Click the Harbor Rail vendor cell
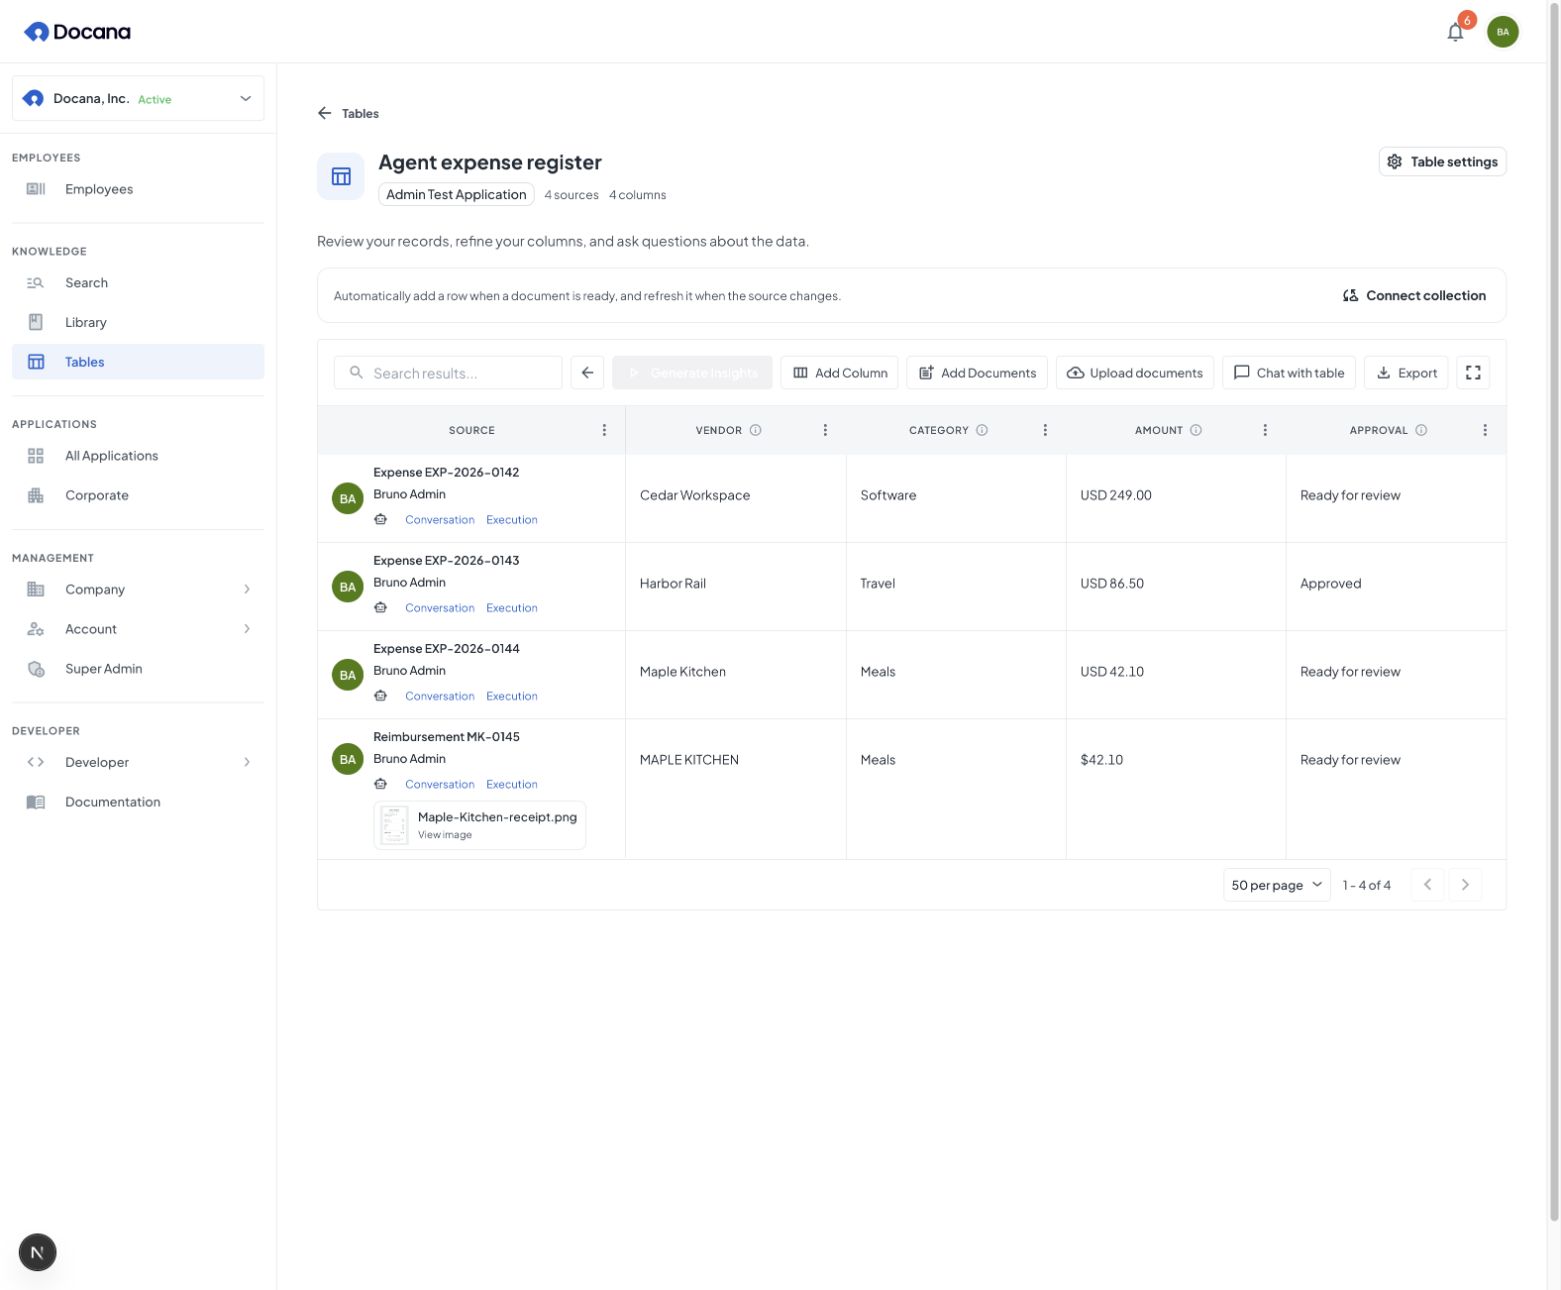This screenshot has width=1561, height=1290. pos(736,587)
